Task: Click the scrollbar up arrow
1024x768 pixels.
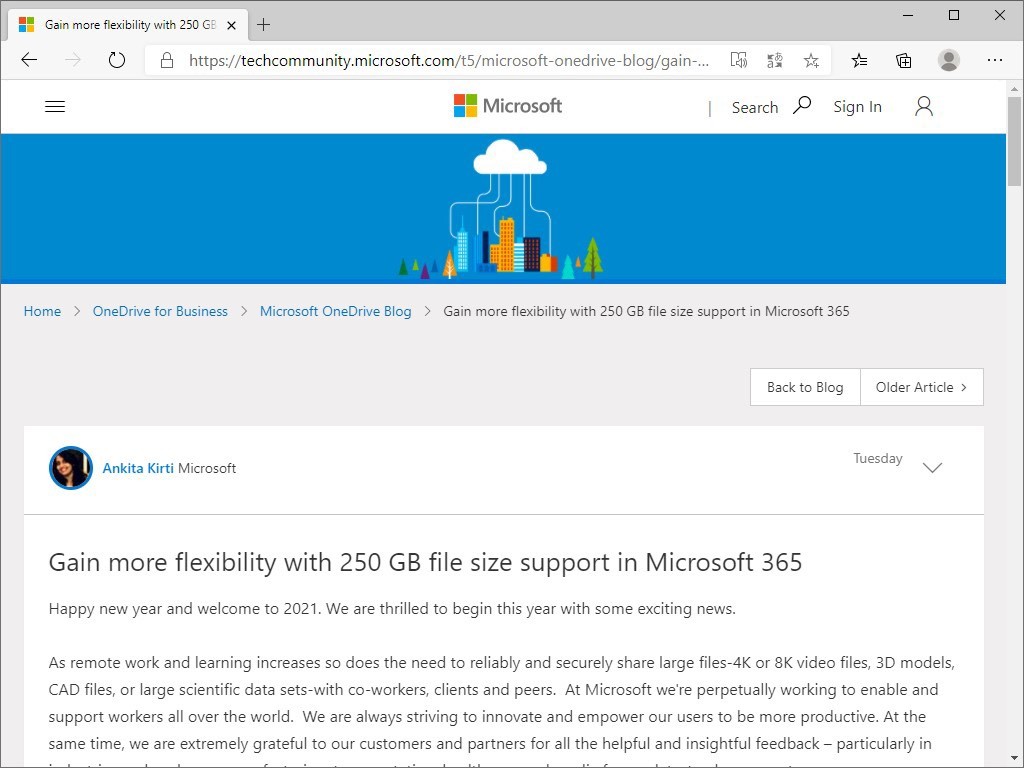Action: pos(1014,88)
